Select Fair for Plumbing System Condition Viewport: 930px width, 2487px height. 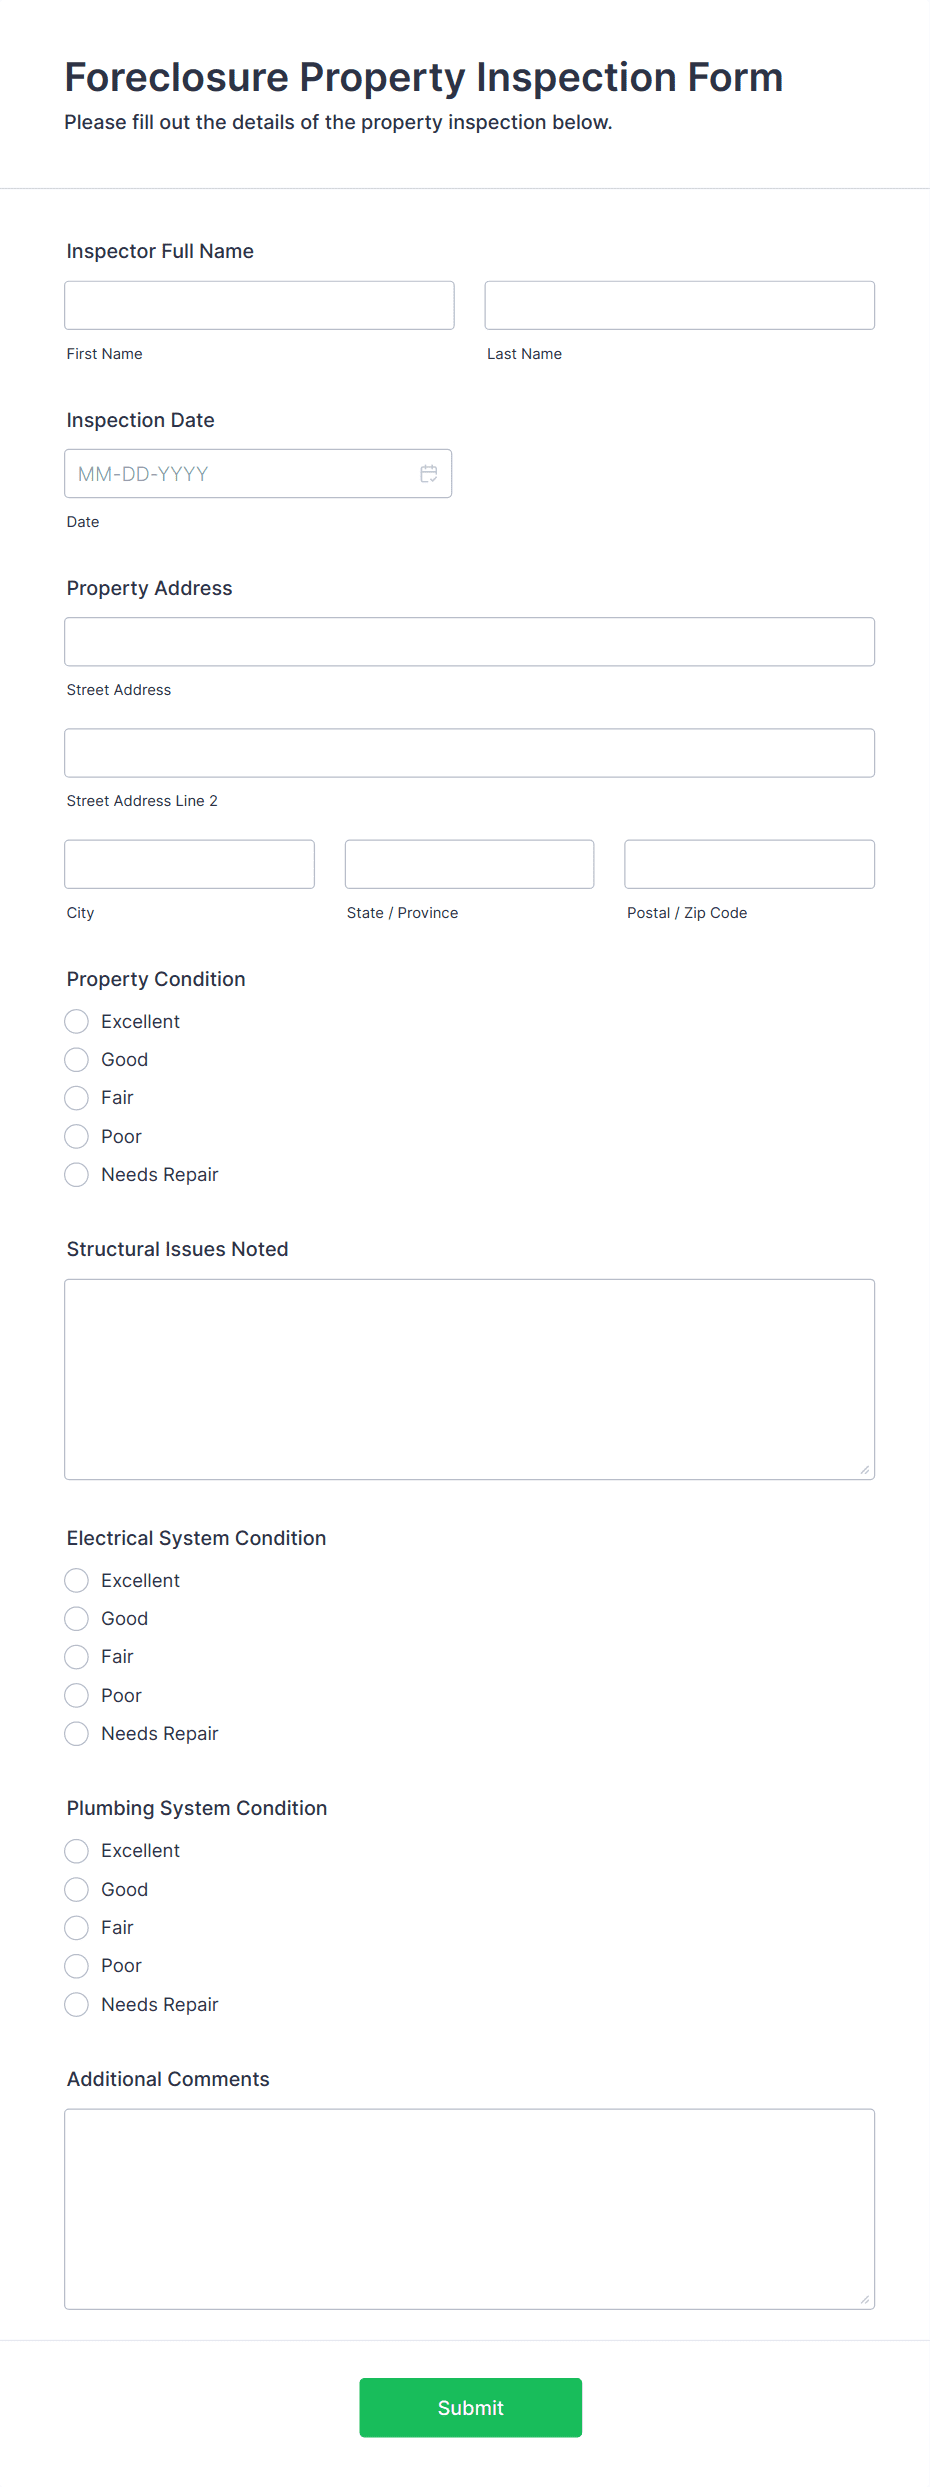[76, 1927]
